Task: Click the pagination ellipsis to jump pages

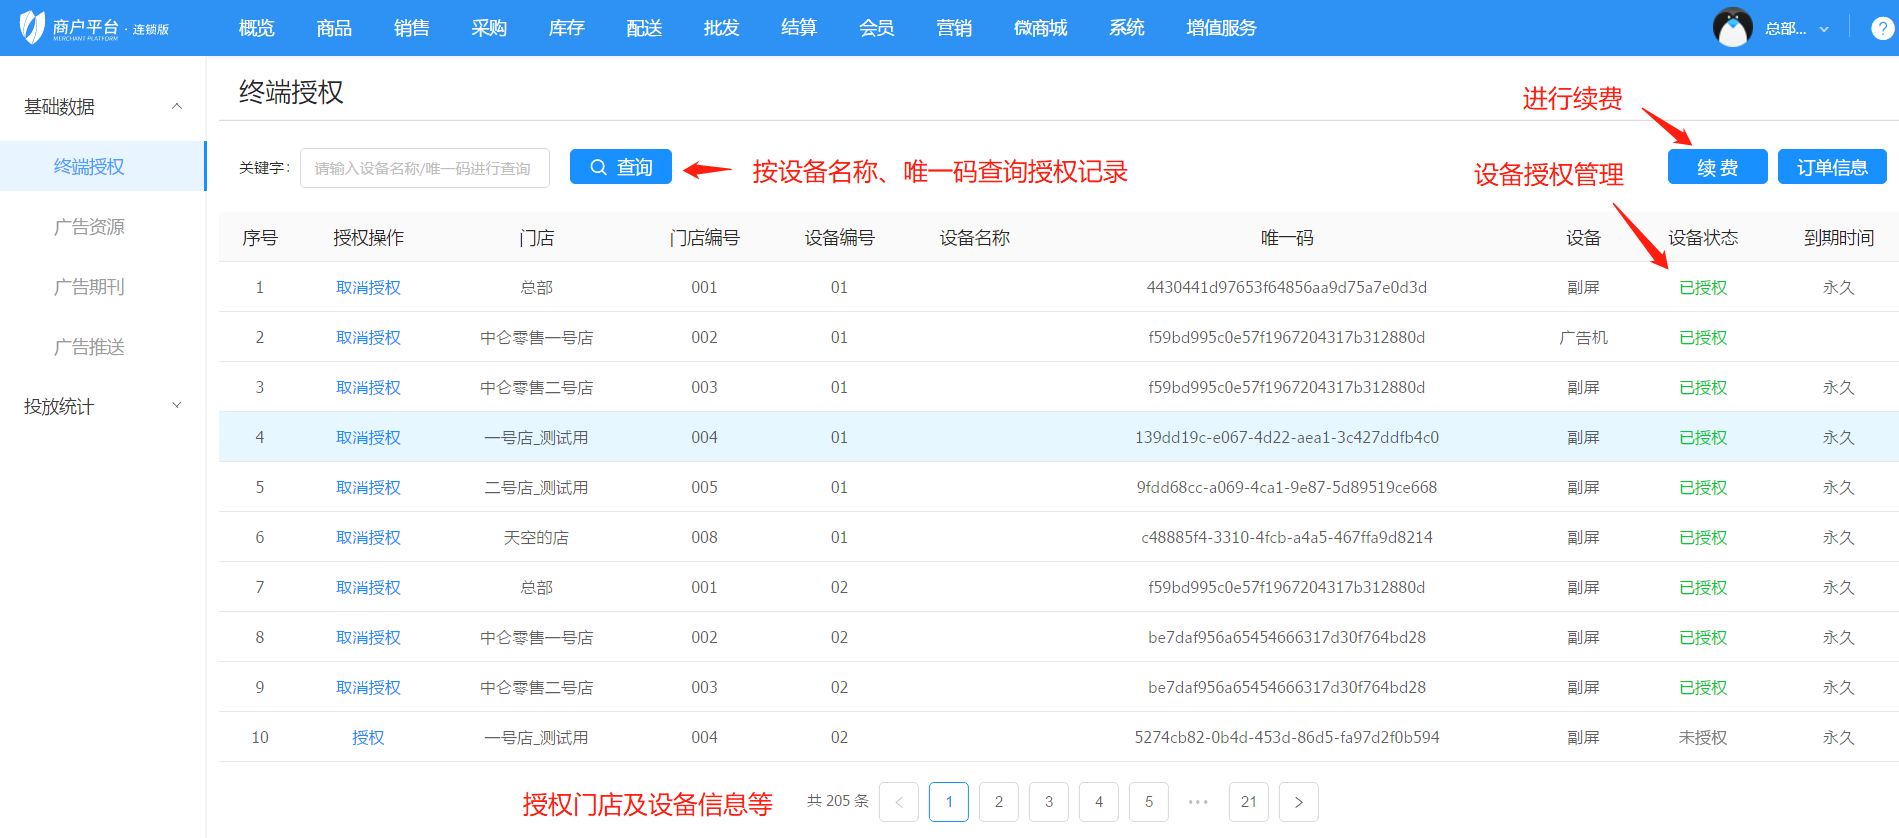Action: [1198, 802]
